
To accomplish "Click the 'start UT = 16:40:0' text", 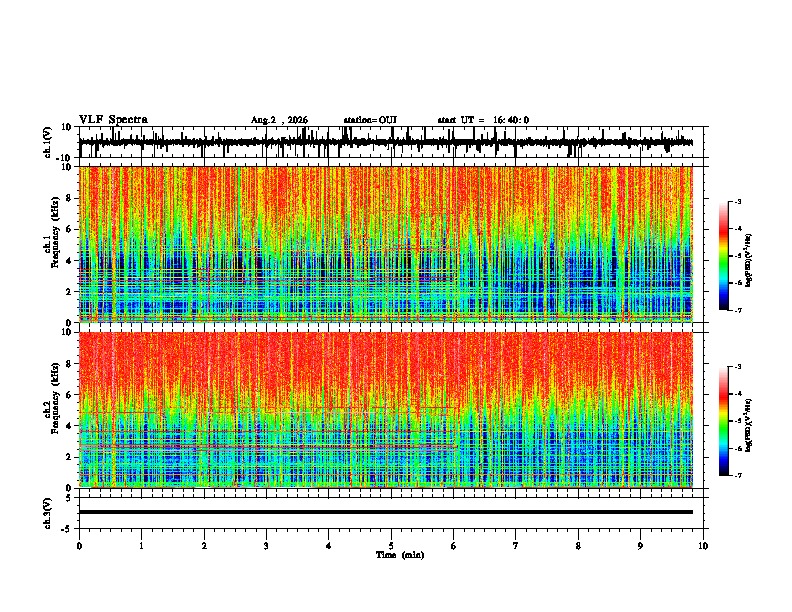I will click(483, 120).
